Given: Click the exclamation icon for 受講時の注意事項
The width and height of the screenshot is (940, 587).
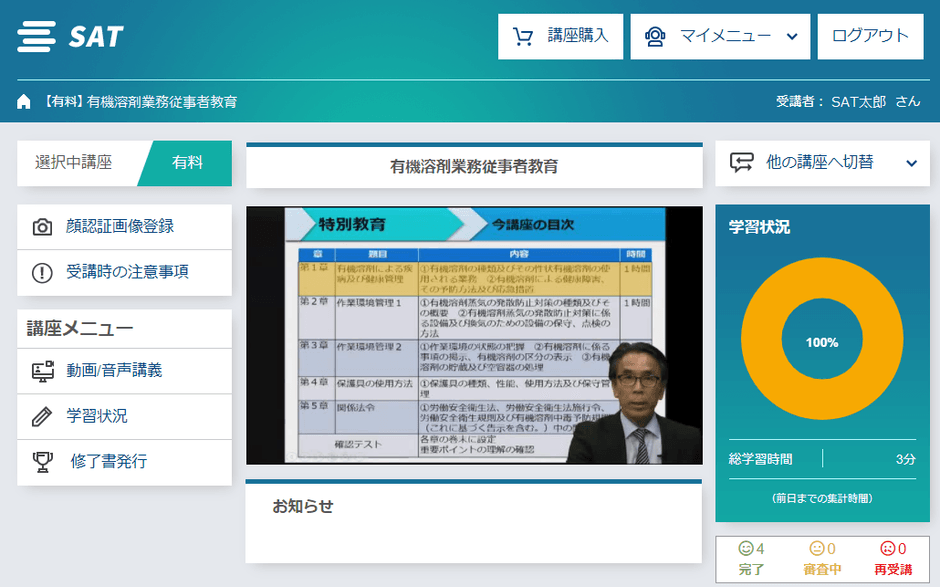Looking at the screenshot, I should (x=42, y=272).
